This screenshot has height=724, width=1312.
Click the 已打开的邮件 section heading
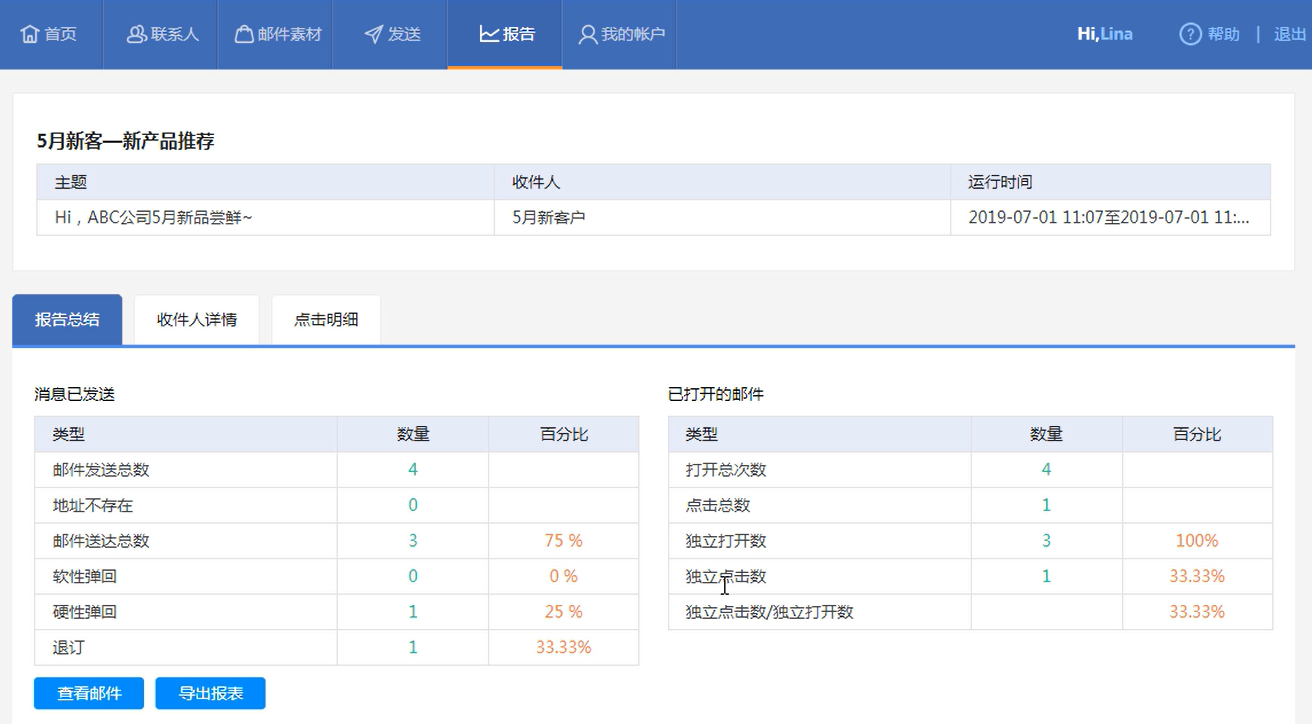(x=716, y=394)
